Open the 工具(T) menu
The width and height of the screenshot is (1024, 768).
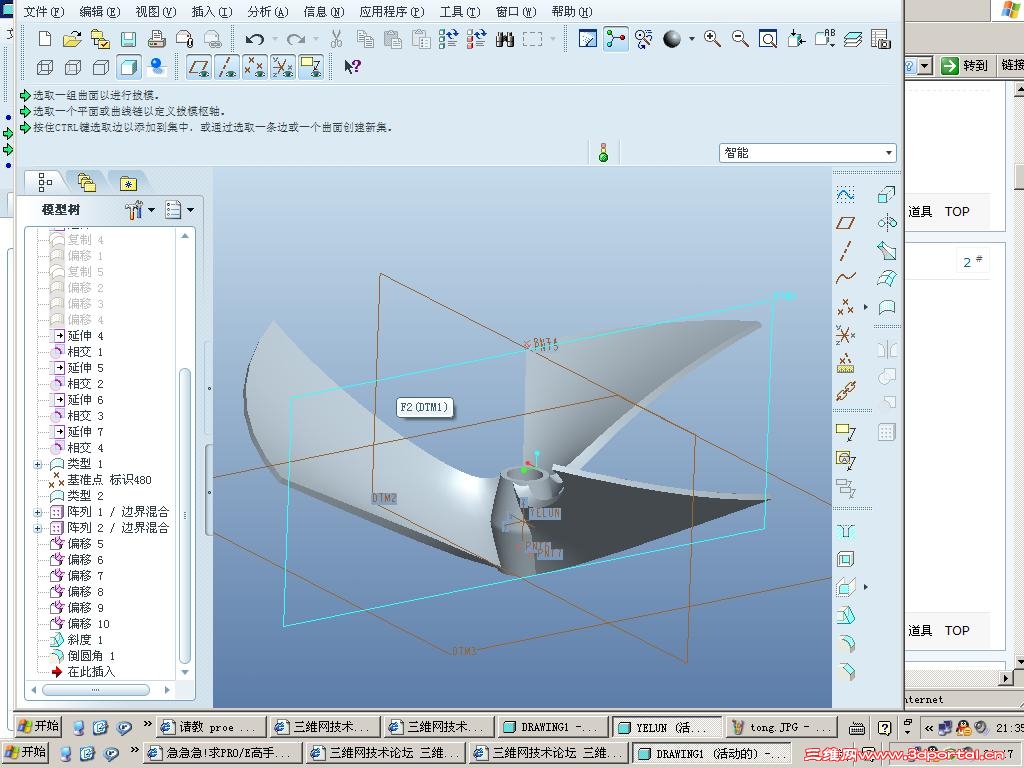coord(460,12)
